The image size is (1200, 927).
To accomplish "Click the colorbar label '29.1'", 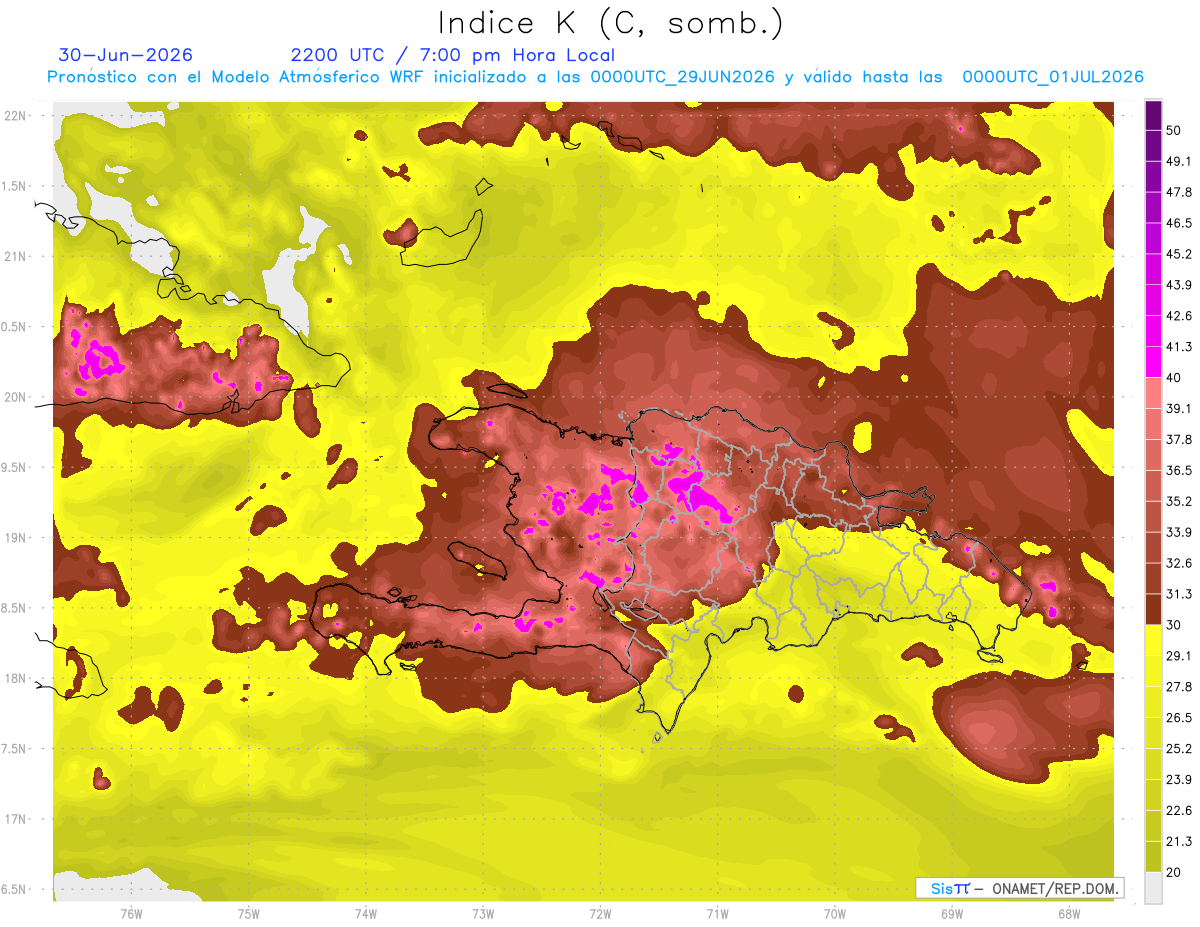I will coord(1178,656).
